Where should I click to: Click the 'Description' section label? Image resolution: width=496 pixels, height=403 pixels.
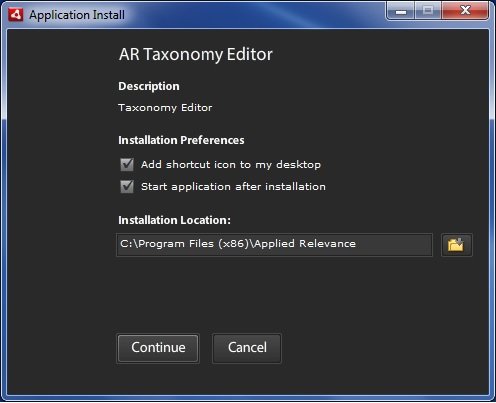(149, 86)
